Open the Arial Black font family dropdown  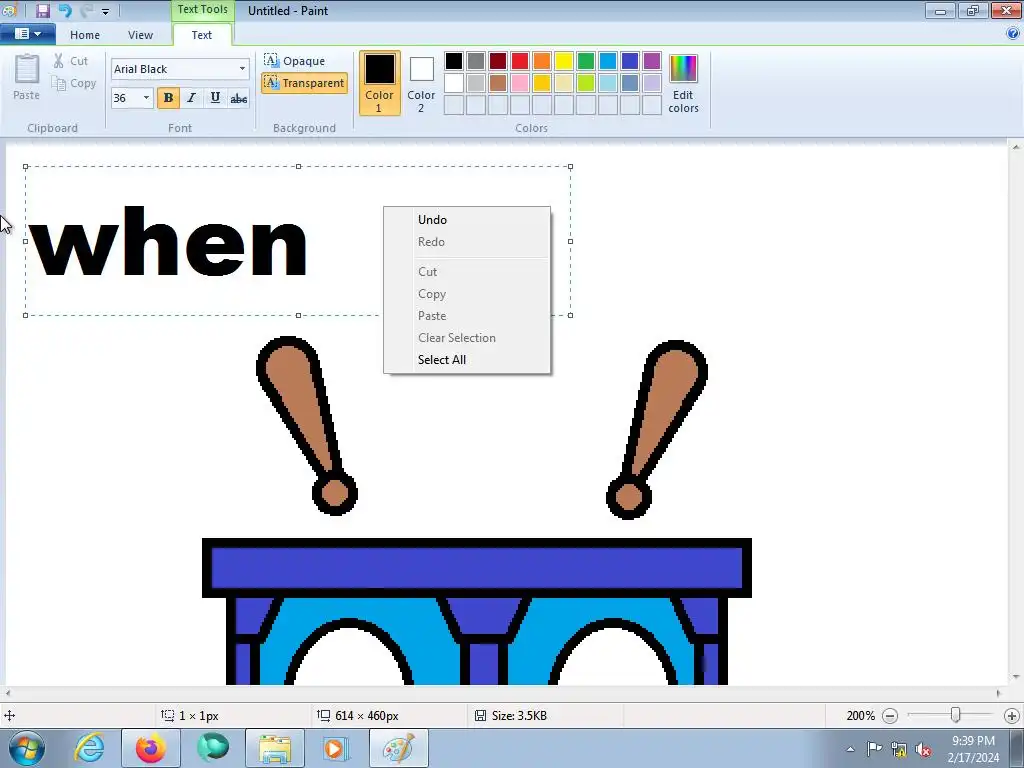tap(242, 69)
